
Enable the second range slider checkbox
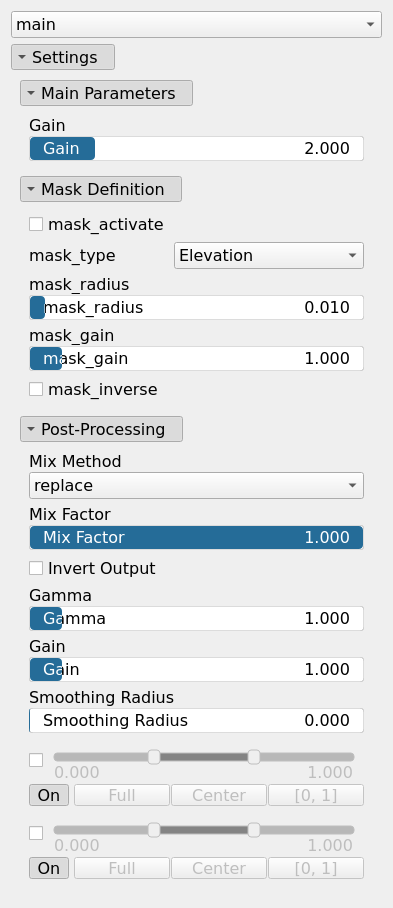pos(36,833)
